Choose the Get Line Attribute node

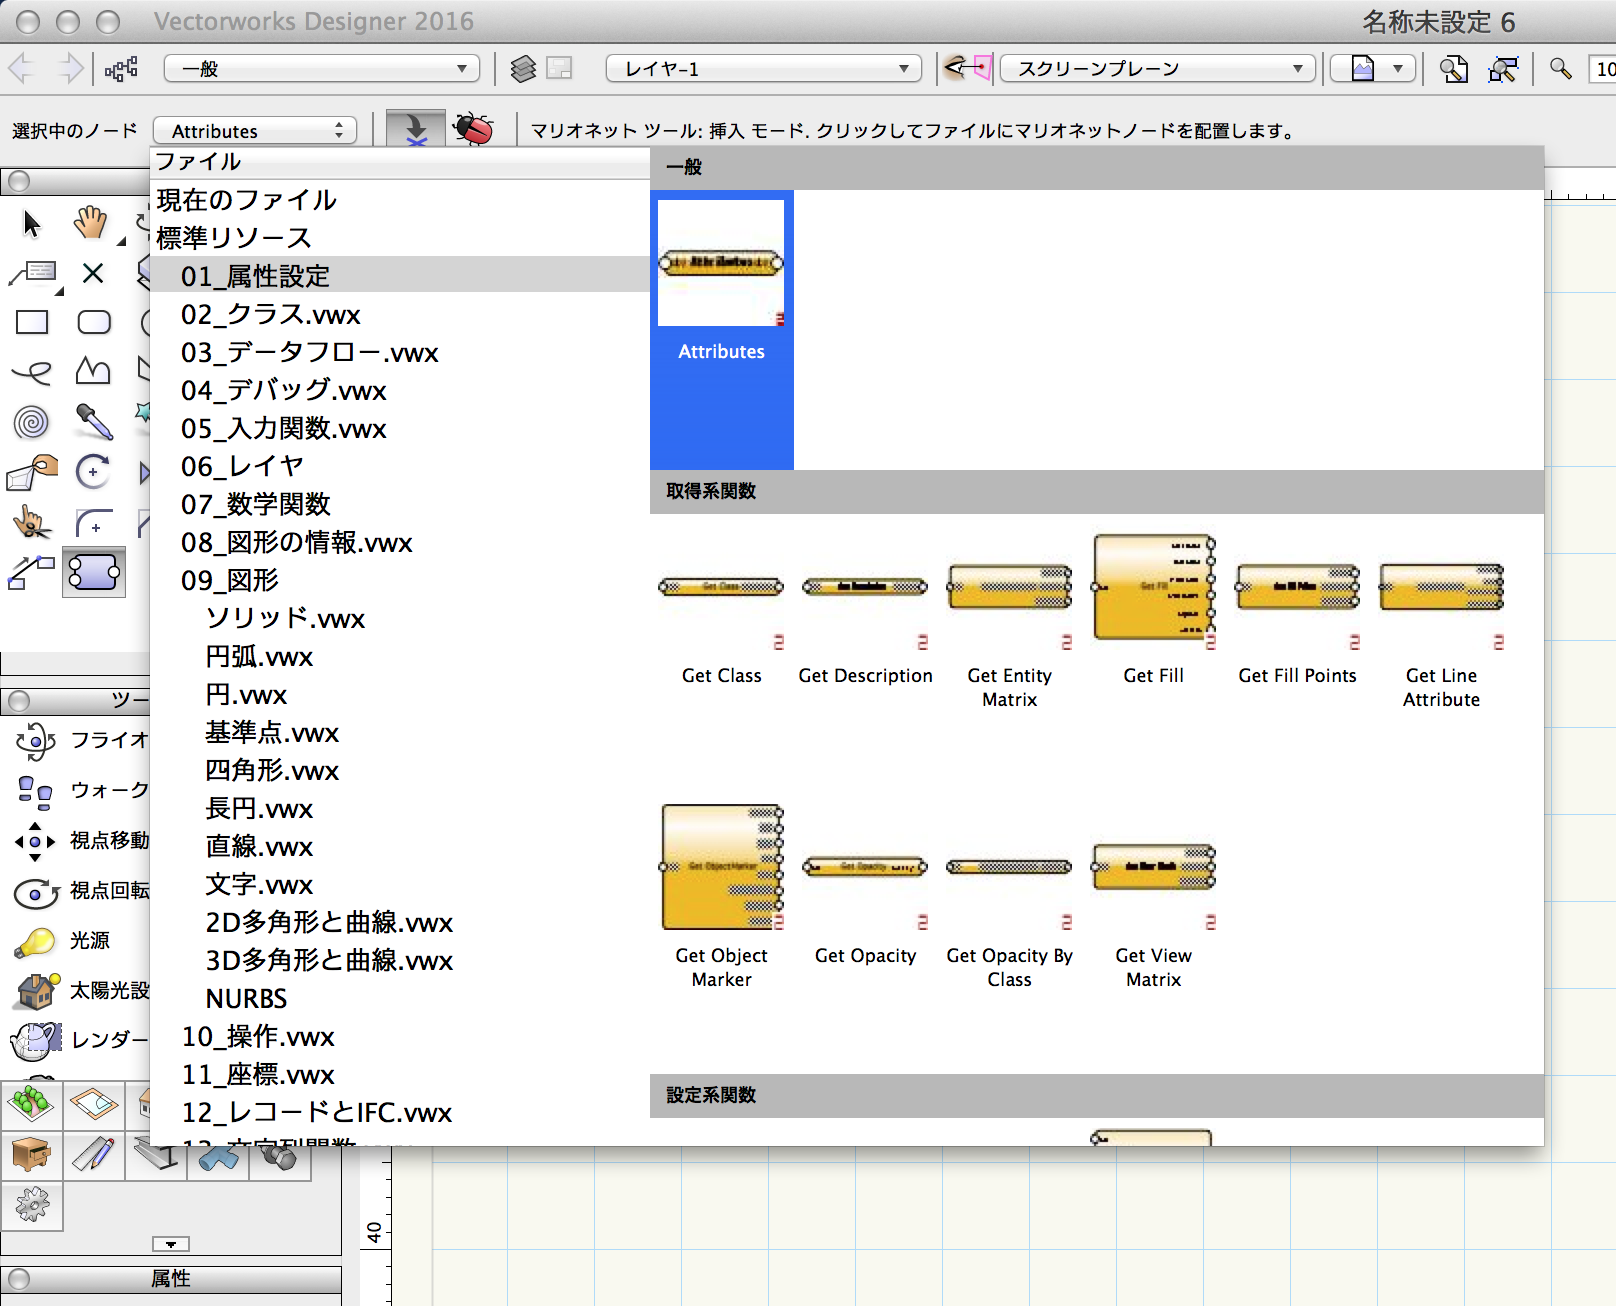coord(1441,620)
